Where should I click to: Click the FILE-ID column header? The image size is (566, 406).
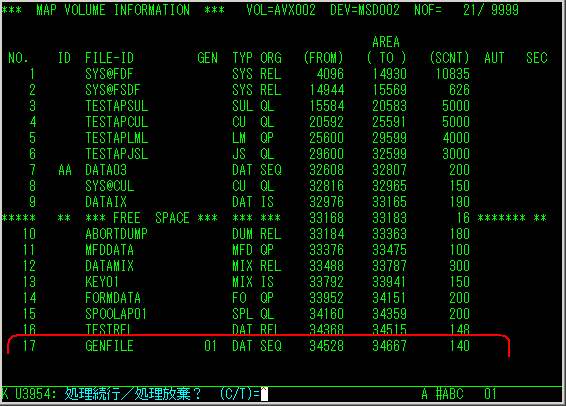(x=109, y=58)
